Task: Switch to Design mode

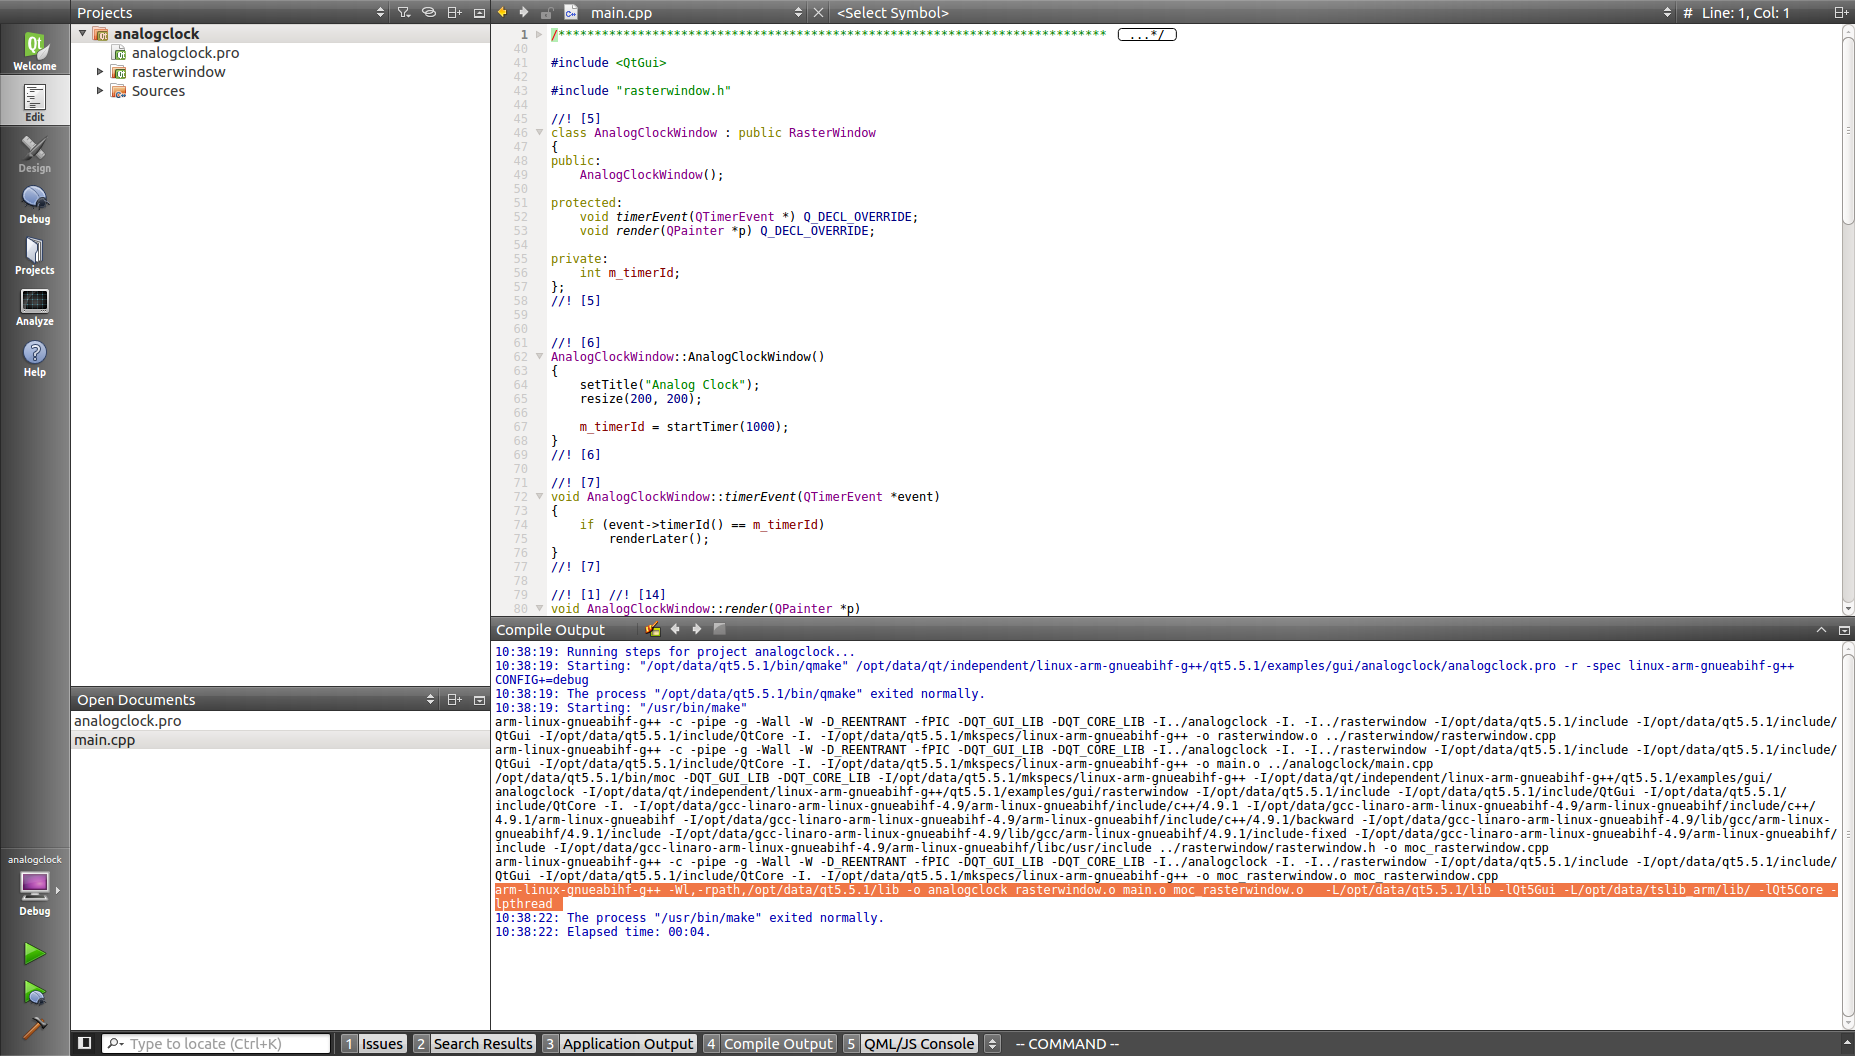Action: point(34,153)
